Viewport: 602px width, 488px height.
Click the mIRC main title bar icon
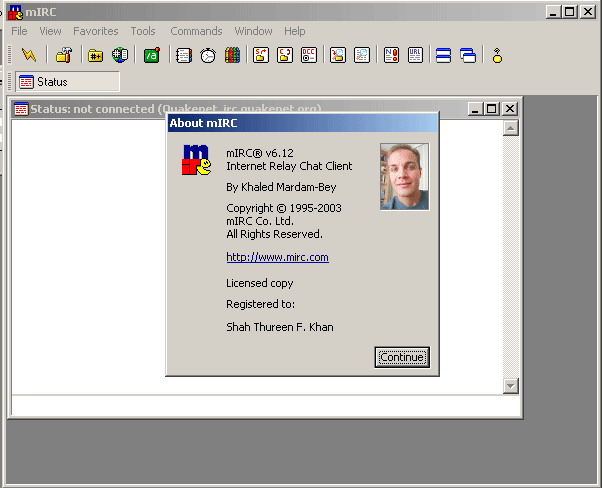pyautogui.click(x=15, y=12)
